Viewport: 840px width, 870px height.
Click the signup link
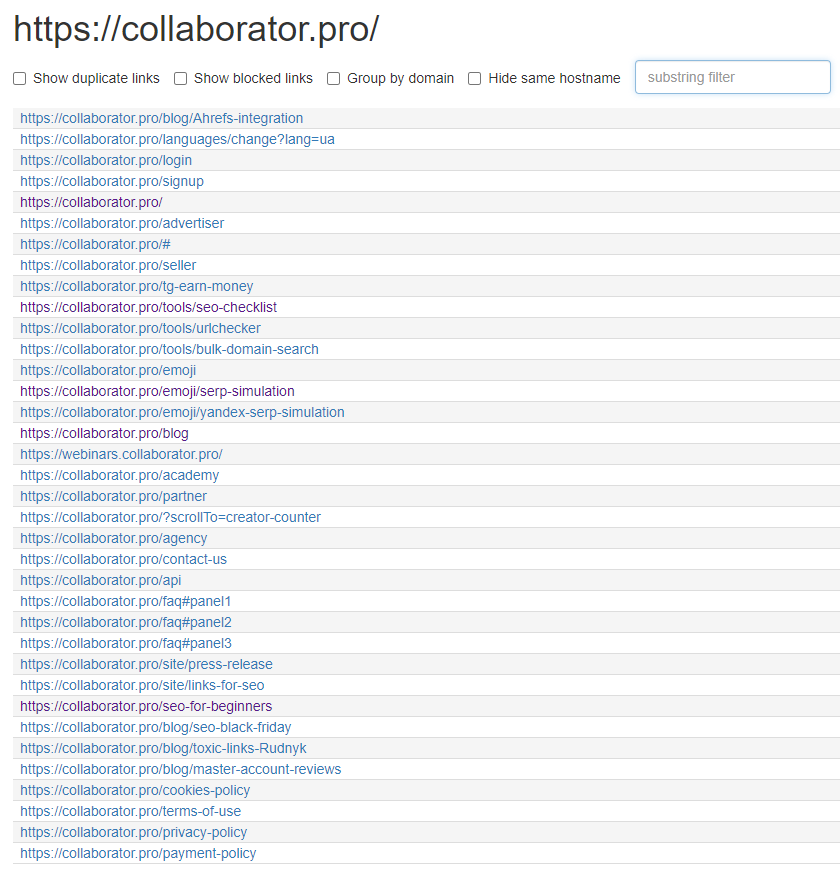pyautogui.click(x=111, y=181)
